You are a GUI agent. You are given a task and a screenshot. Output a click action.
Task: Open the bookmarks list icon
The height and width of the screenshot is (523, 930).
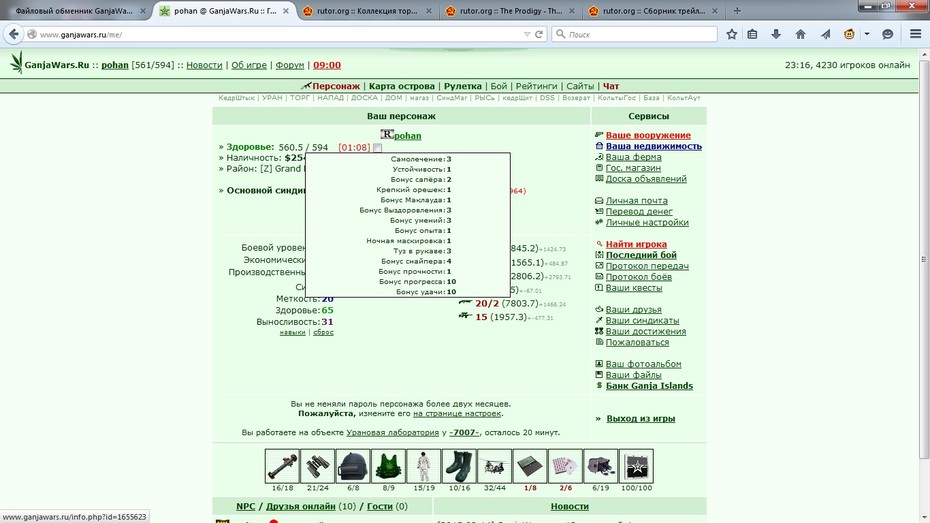tap(752, 34)
